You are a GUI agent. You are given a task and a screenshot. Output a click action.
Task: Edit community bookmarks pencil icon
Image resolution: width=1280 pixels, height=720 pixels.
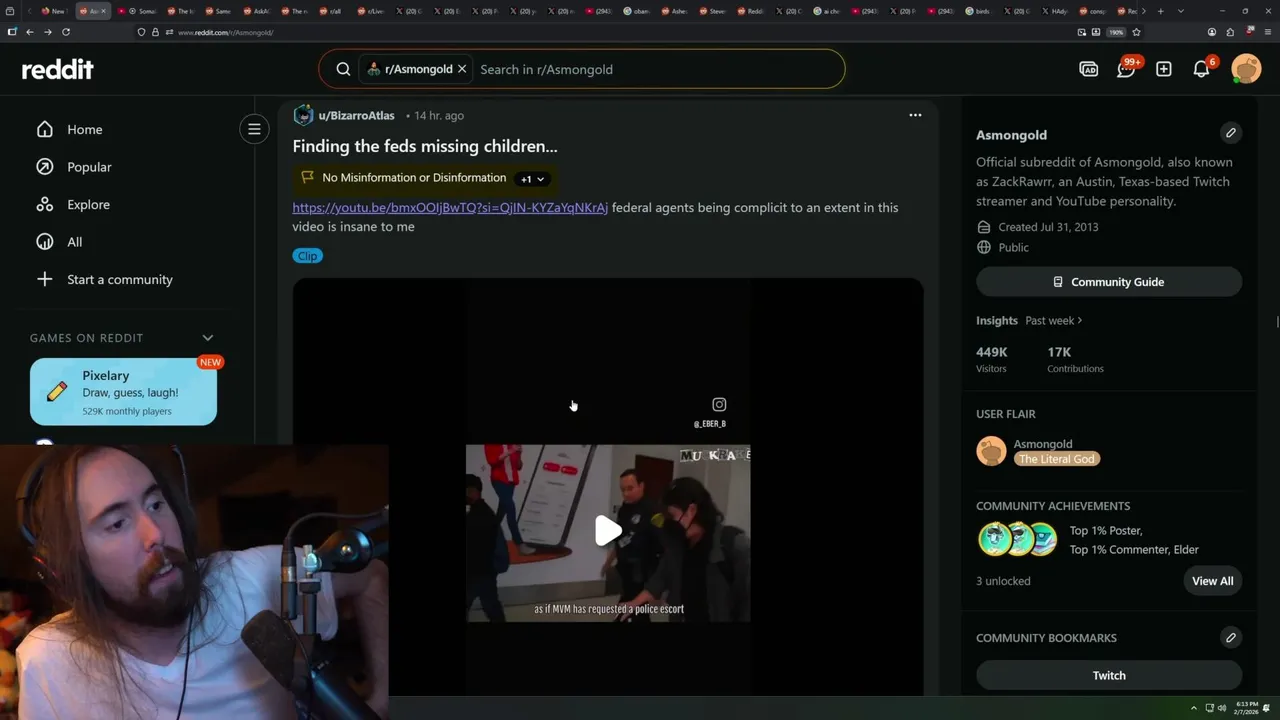pos(1231,637)
